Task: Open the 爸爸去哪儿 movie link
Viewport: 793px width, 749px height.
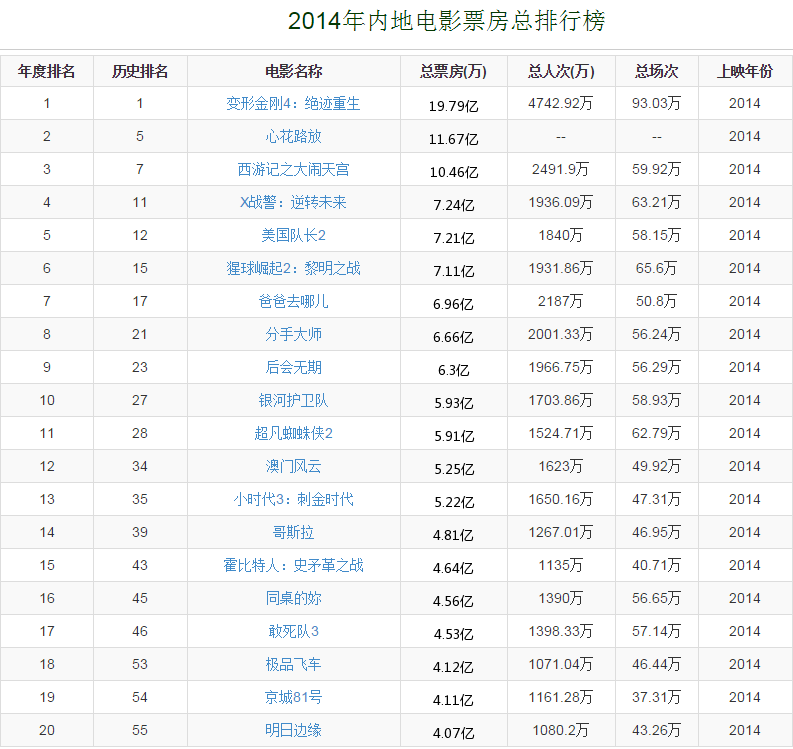Action: [293, 301]
